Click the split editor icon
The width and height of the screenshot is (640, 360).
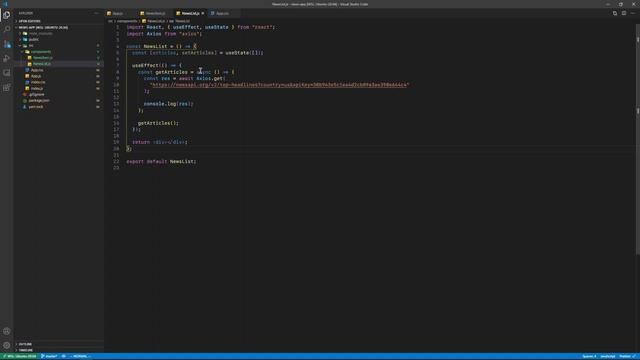click(624, 13)
